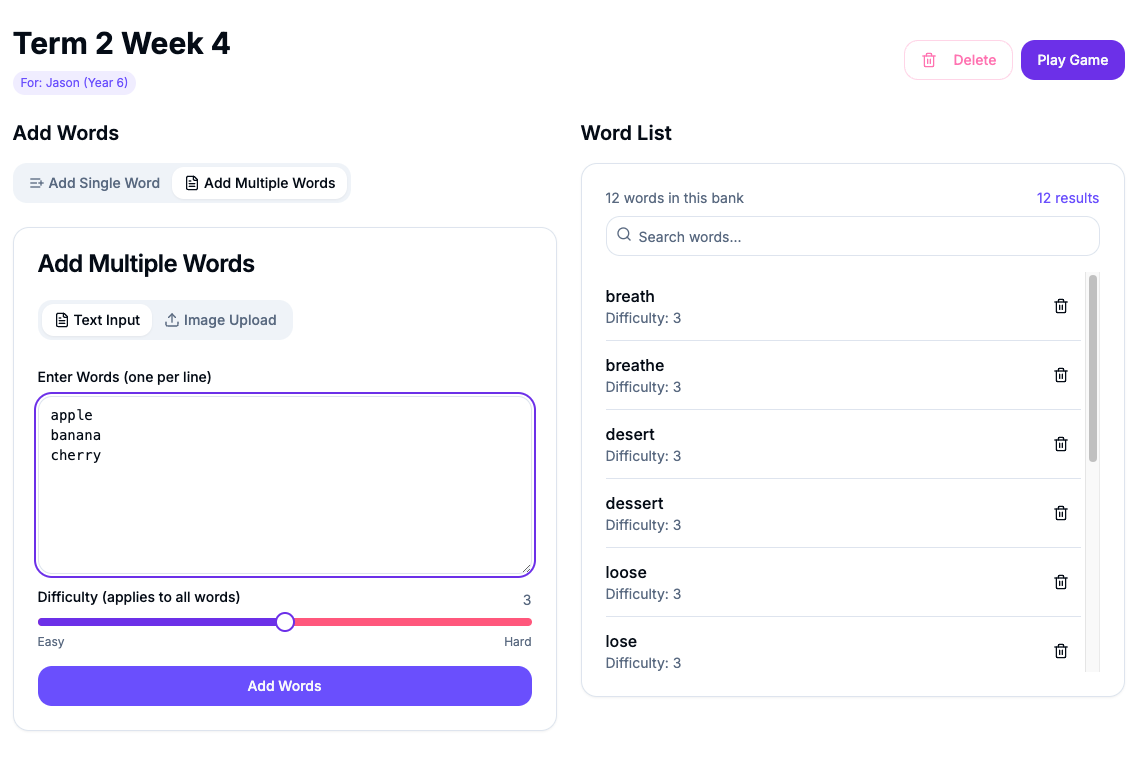The width and height of the screenshot is (1140, 764).
Task: Click into the Enter Words textarea
Action: 285,486
